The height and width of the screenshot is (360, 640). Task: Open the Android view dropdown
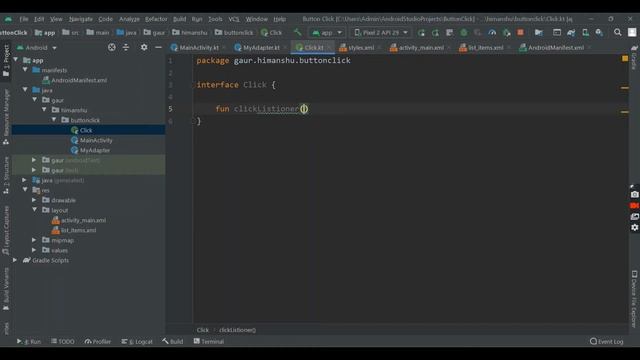(37, 48)
